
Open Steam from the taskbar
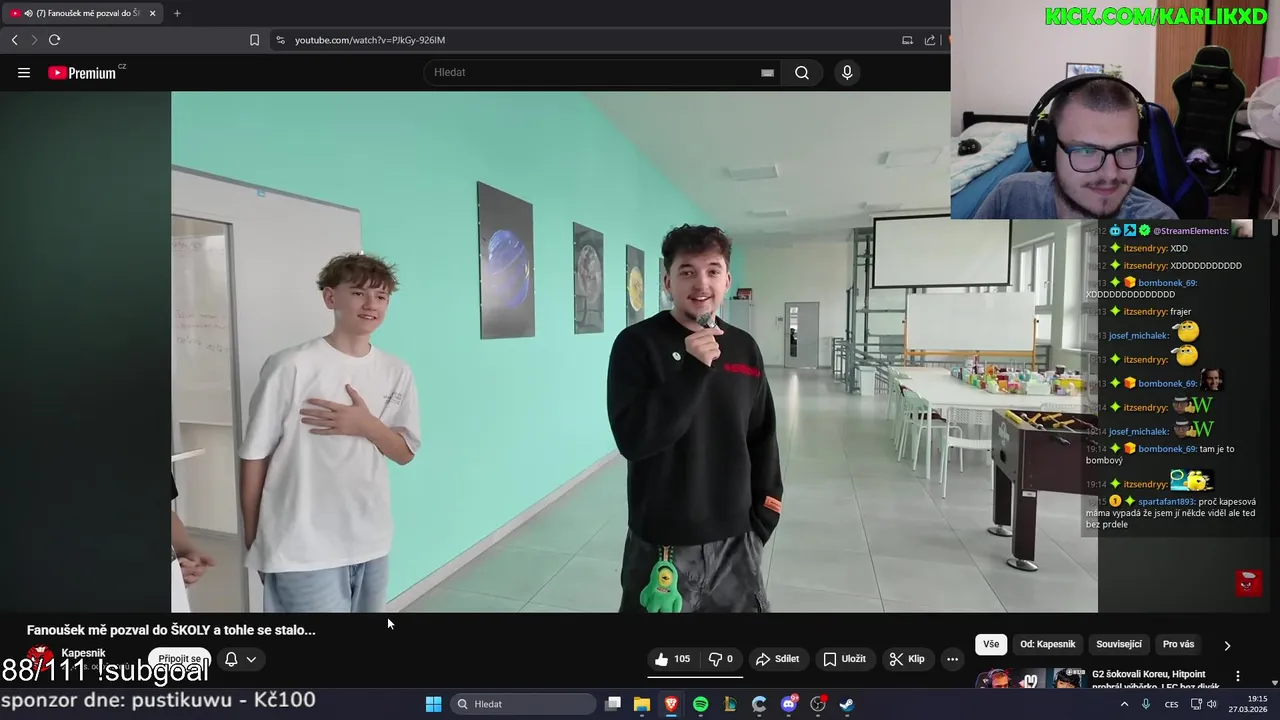847,704
